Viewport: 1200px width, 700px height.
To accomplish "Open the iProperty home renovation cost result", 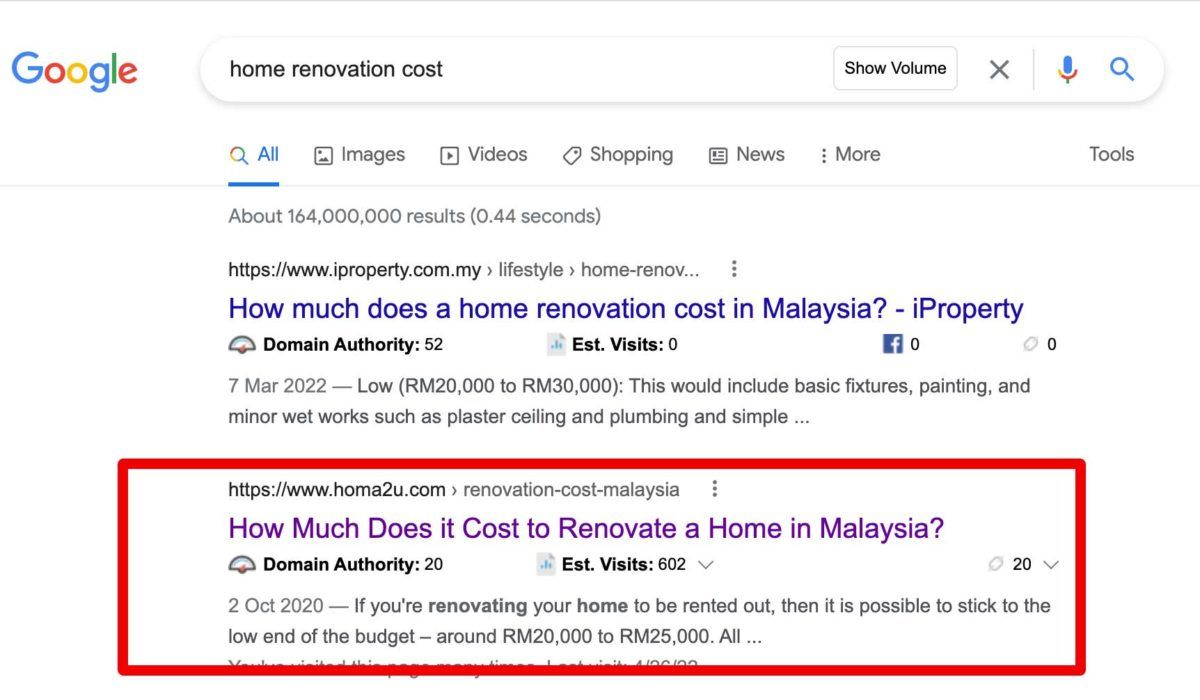I will pyautogui.click(x=626, y=308).
